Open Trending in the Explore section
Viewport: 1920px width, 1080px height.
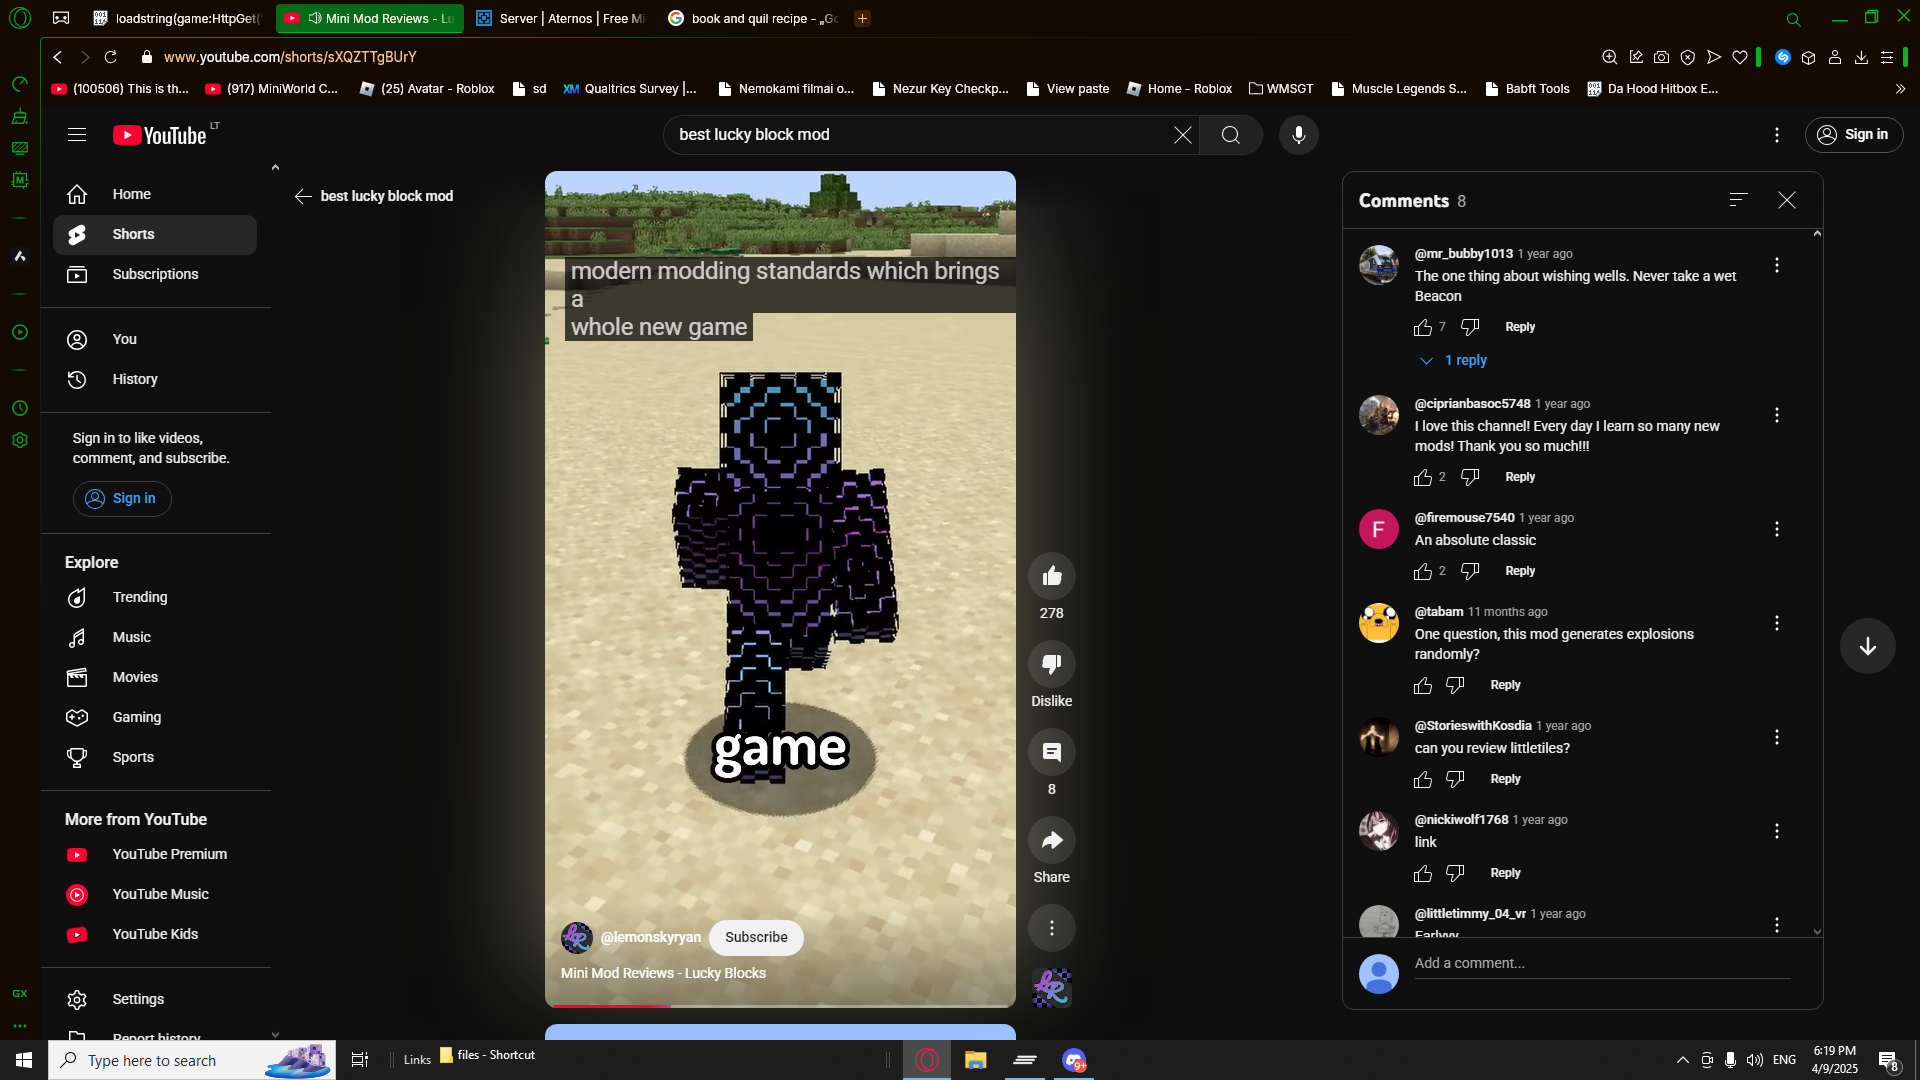tap(155, 597)
